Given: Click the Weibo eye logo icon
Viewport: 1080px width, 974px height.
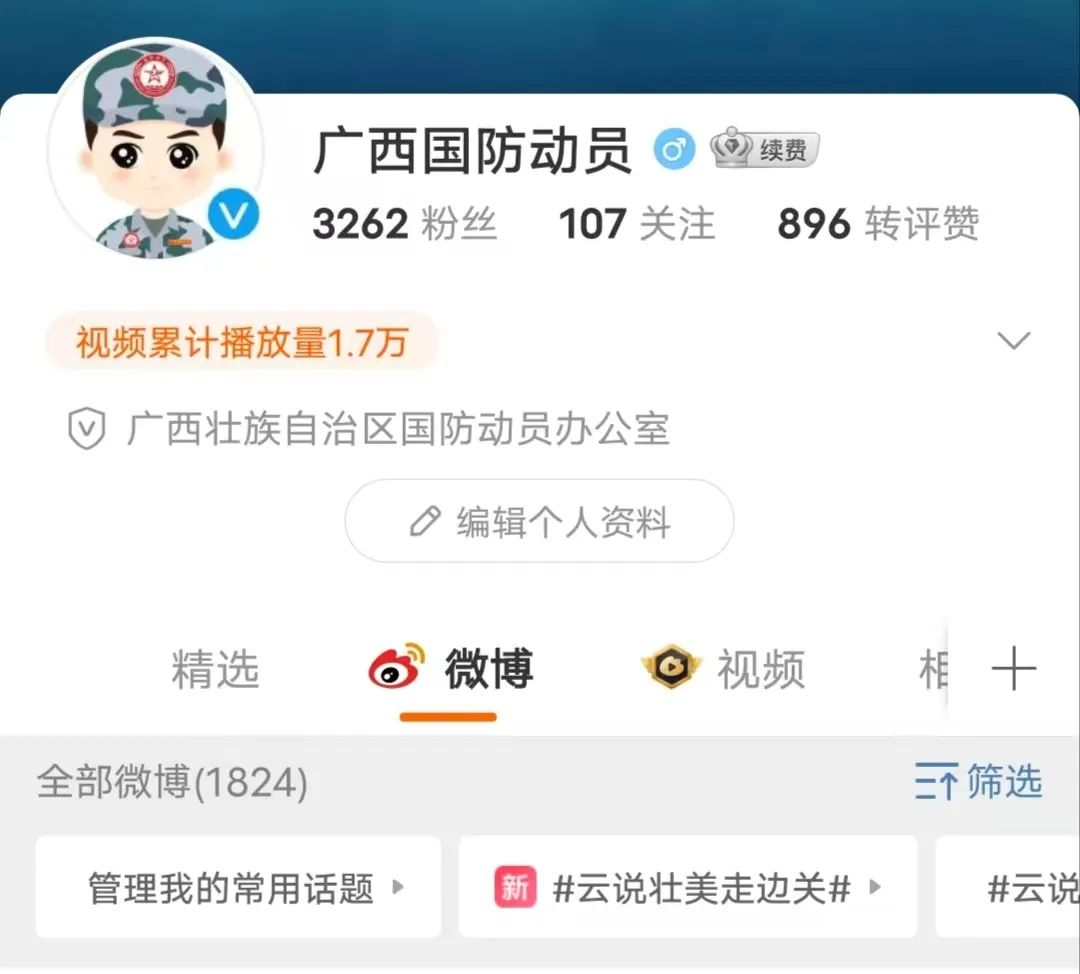Looking at the screenshot, I should 396,666.
